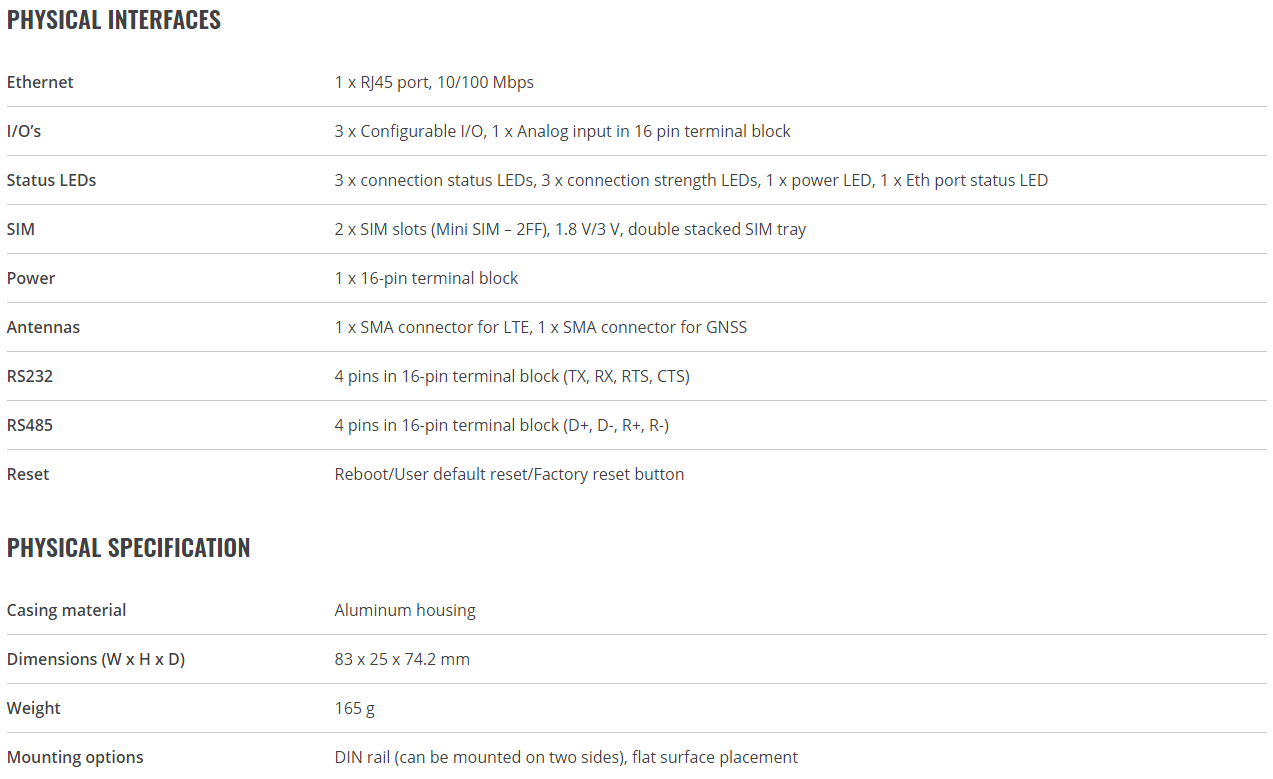1273x779 pixels.
Task: Click the SIM slots Mini SIM description
Action: click(x=570, y=229)
